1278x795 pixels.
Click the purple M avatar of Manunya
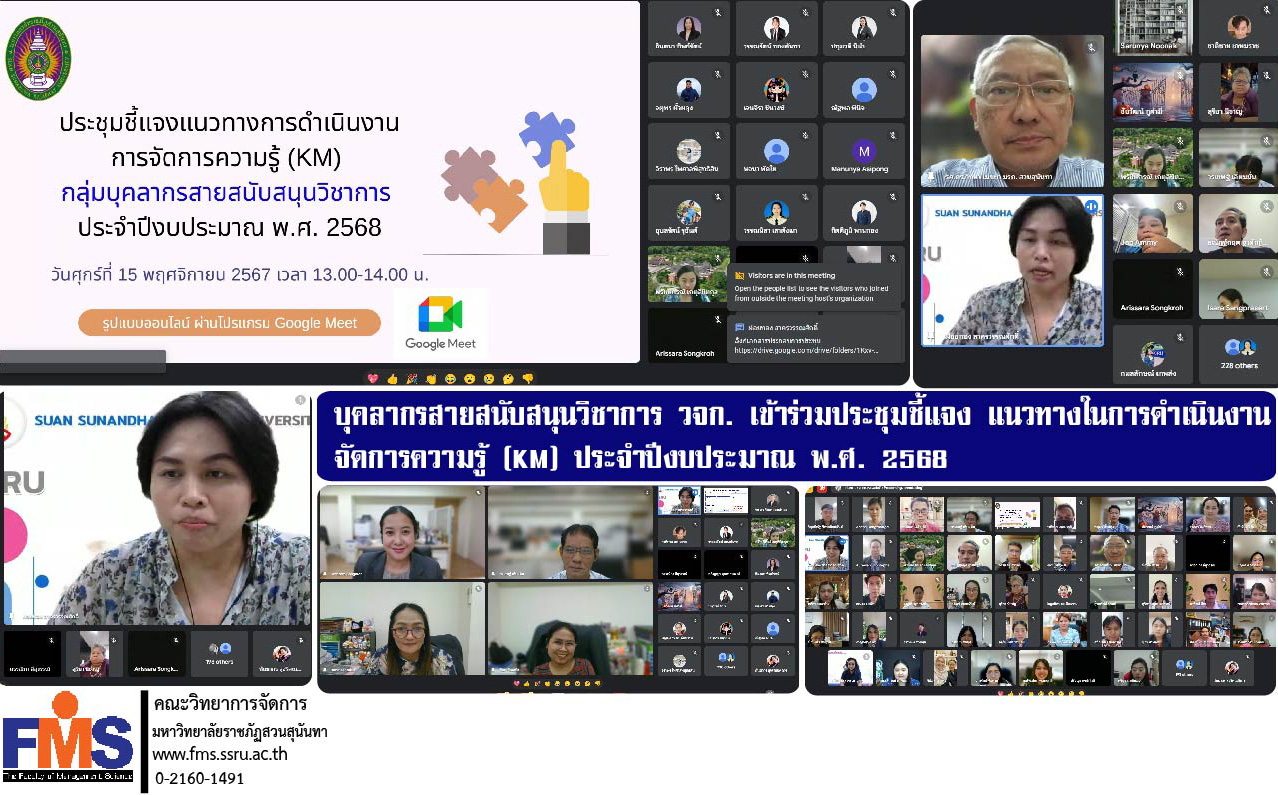coord(863,151)
